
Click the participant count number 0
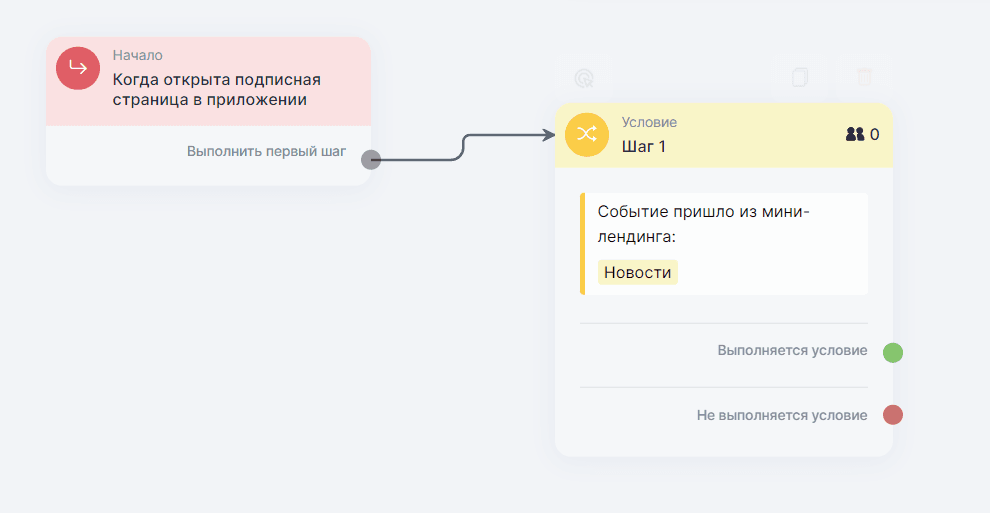click(x=875, y=134)
